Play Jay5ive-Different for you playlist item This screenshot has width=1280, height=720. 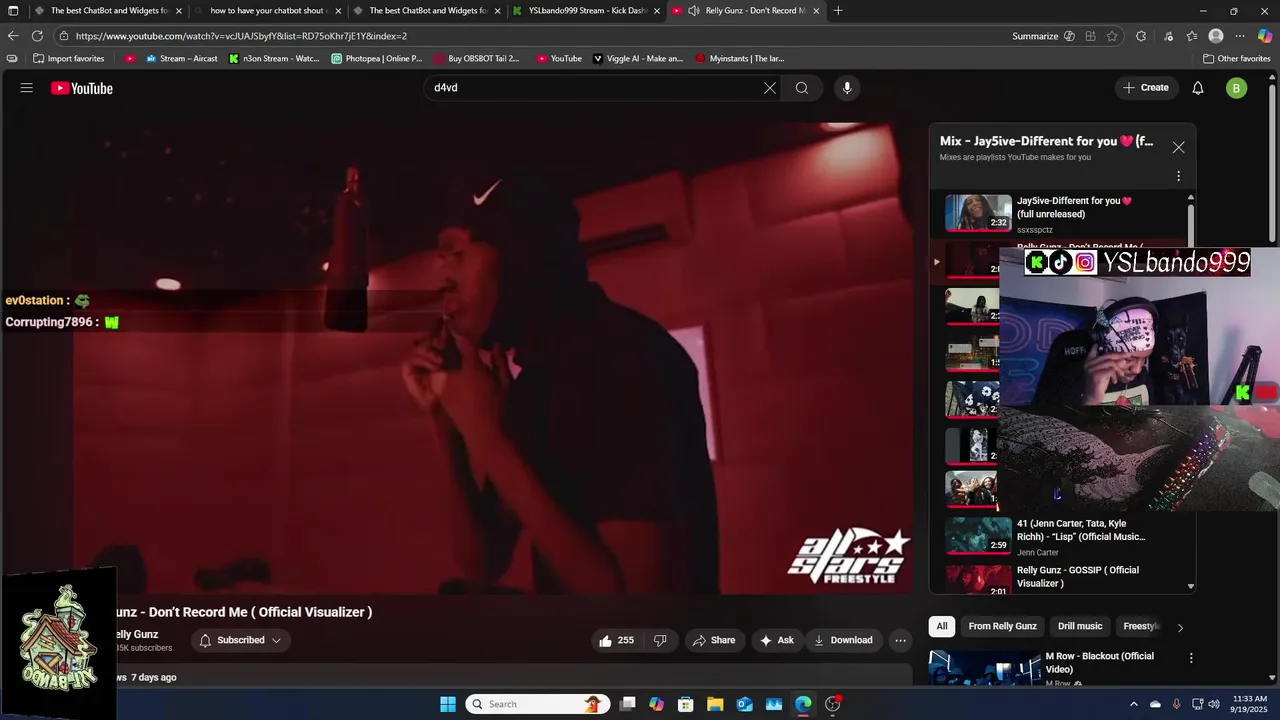(1060, 212)
